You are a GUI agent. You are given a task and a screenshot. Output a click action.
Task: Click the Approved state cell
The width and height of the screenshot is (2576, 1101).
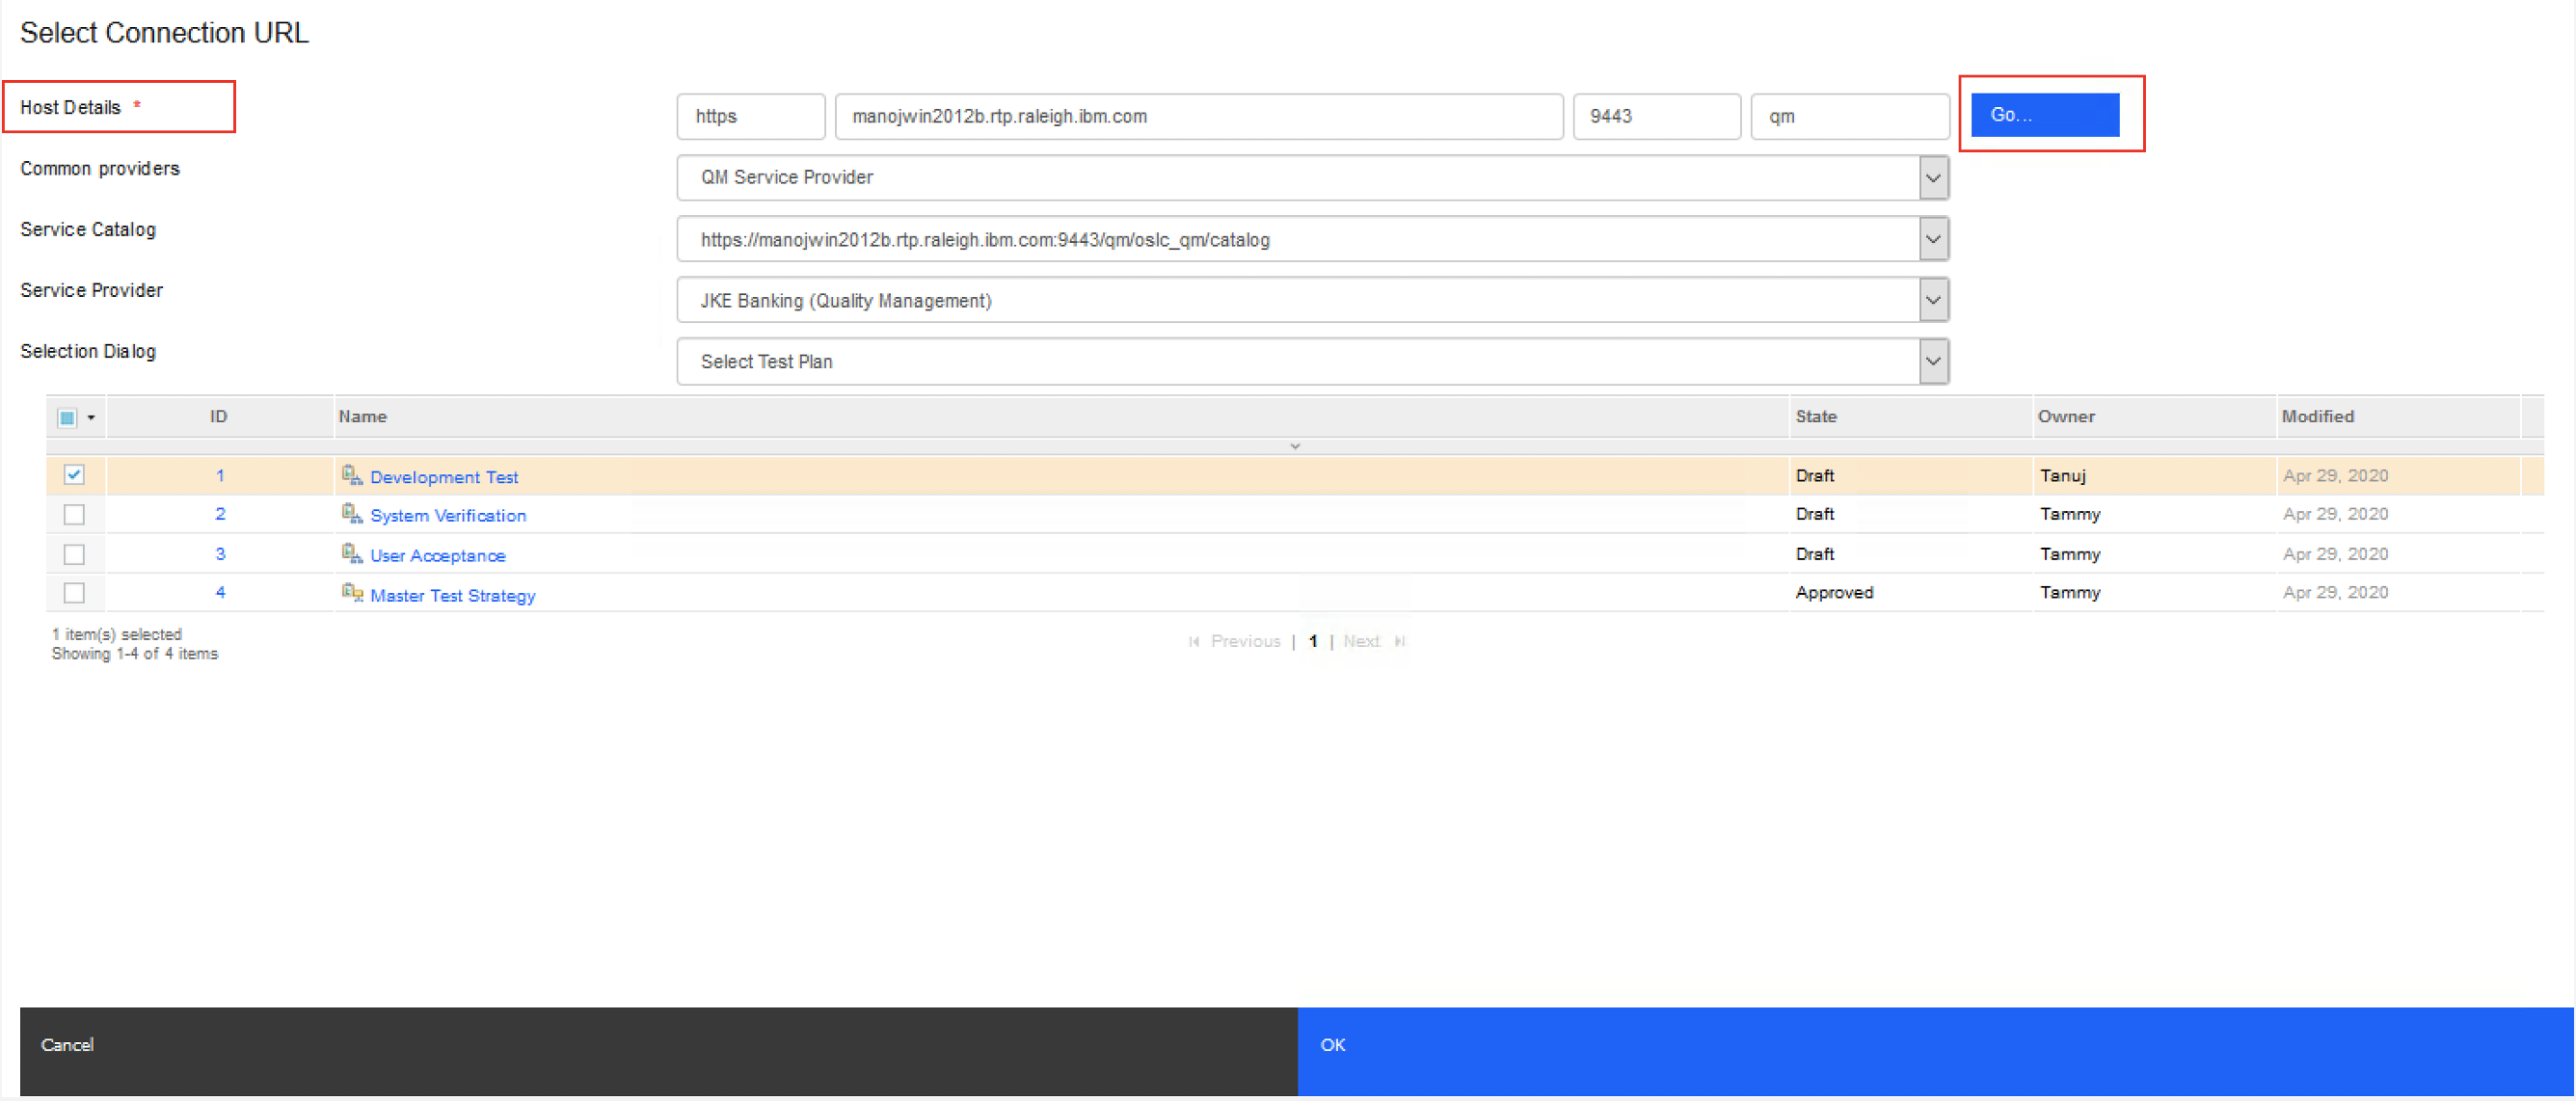pos(1834,592)
